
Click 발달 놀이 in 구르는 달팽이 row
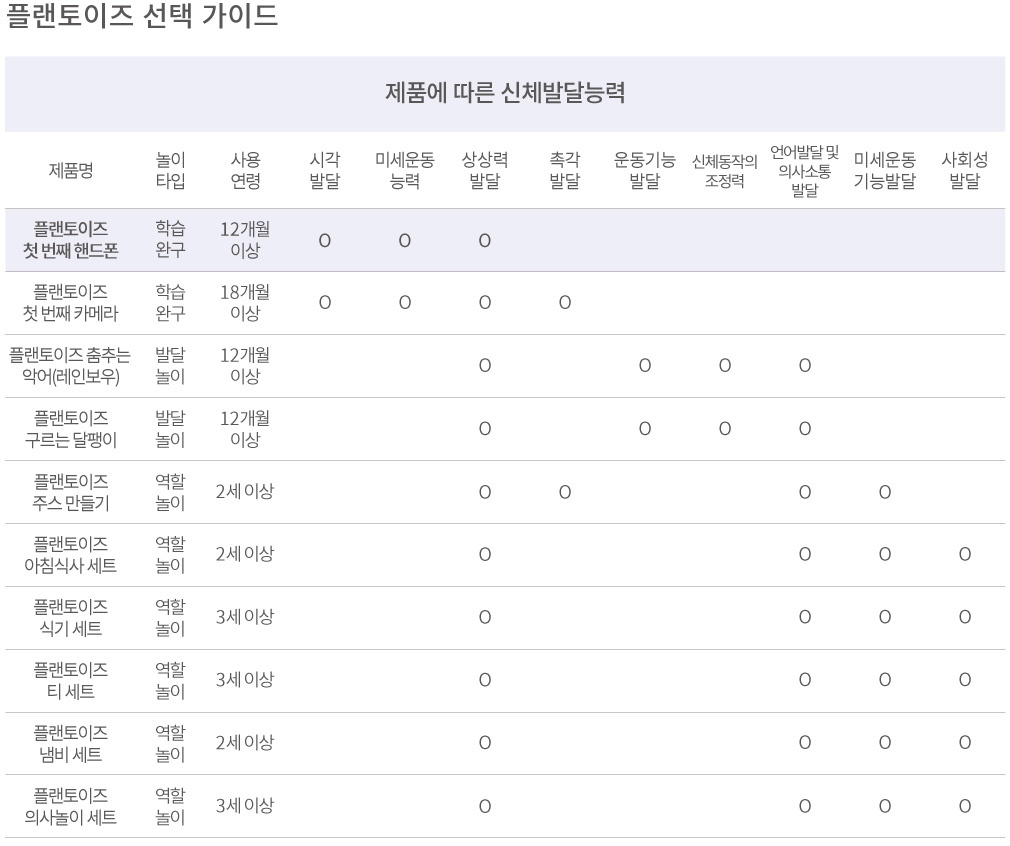tap(171, 428)
